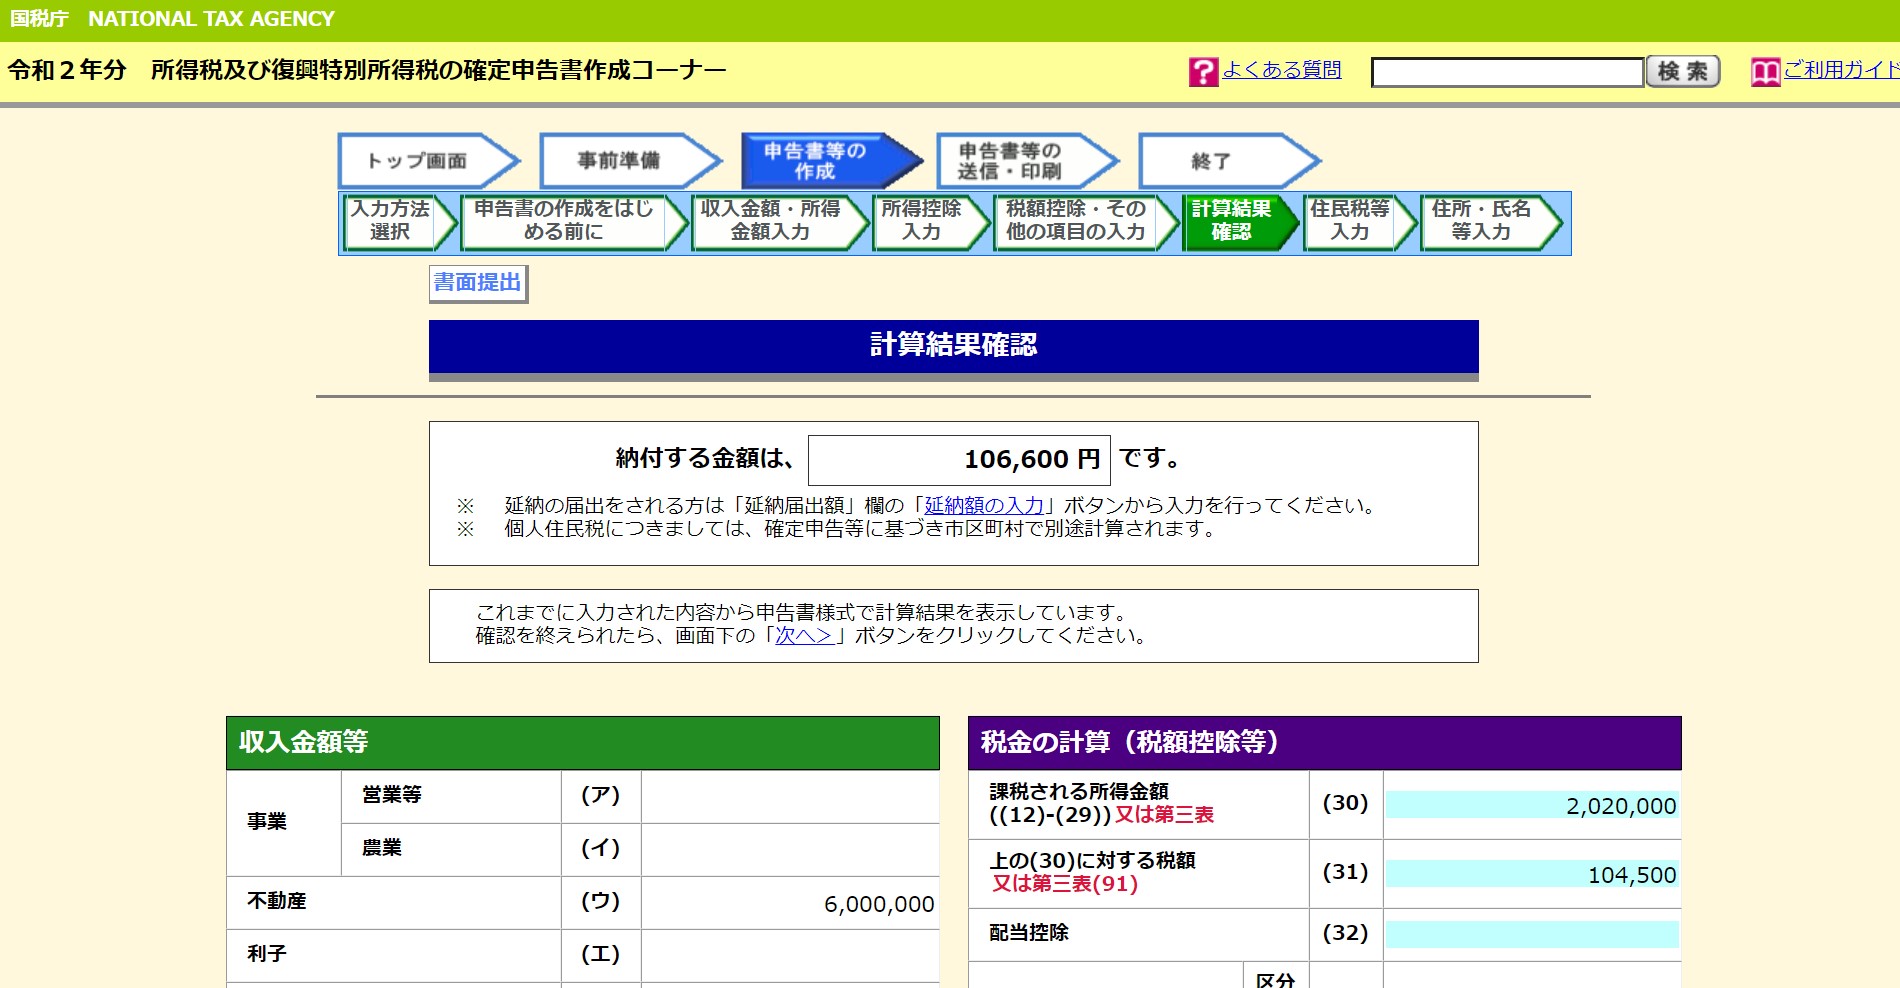Click the book icon for usage guide
Viewport: 1900px width, 988px height.
point(1765,72)
